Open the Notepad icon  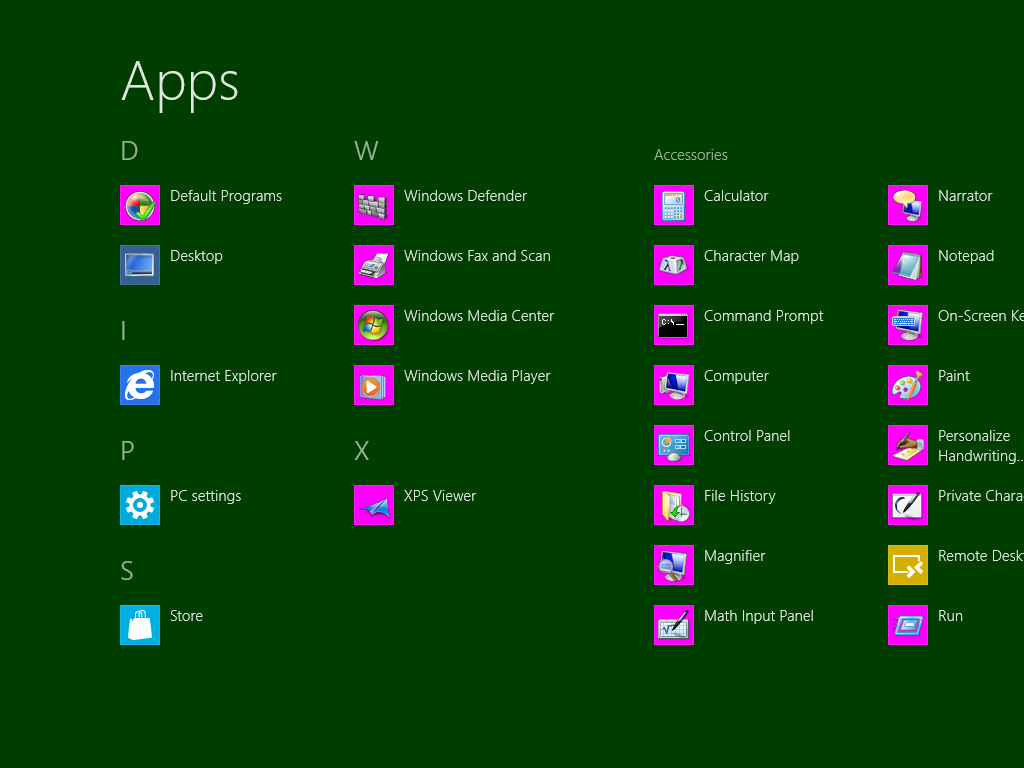pos(908,265)
